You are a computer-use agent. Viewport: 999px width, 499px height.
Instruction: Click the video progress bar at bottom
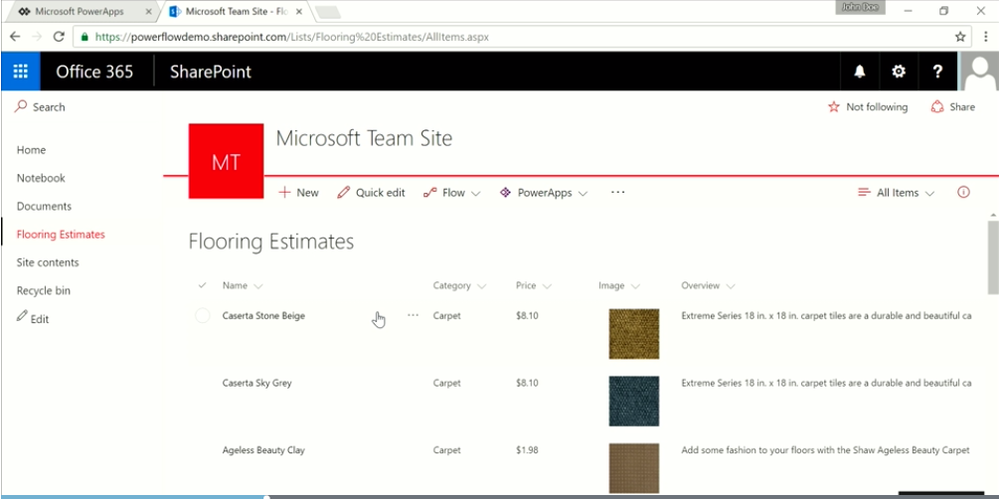coord(500,496)
